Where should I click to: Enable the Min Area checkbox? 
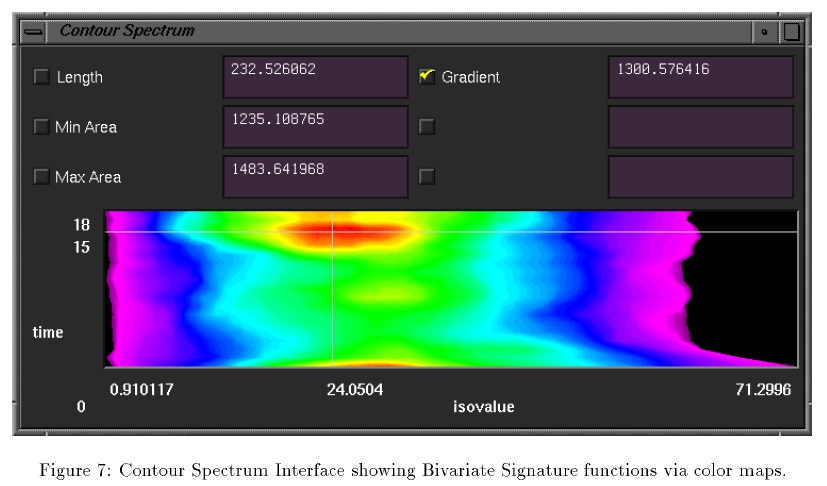click(x=42, y=127)
